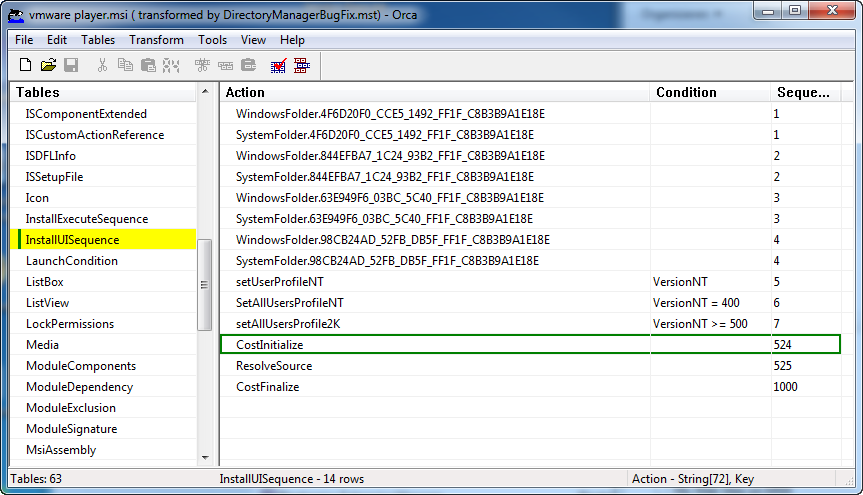This screenshot has height=495, width=863.
Task: Select the highlighted InstallUISequence table
Action: 103,240
